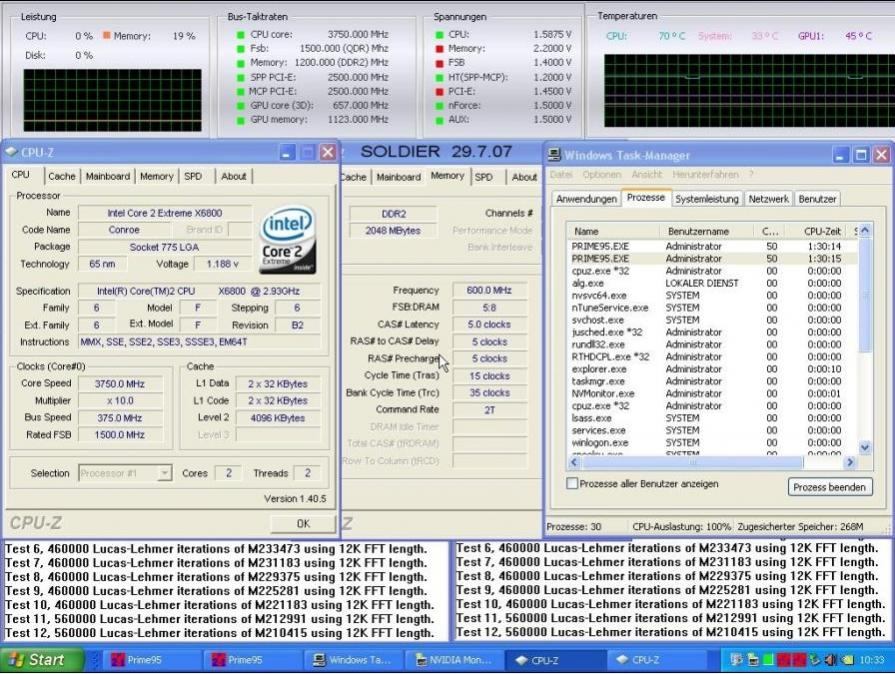Switch to Mainboard tab in front CPU-Z window
The image size is (895, 674).
pyautogui.click(x=108, y=176)
